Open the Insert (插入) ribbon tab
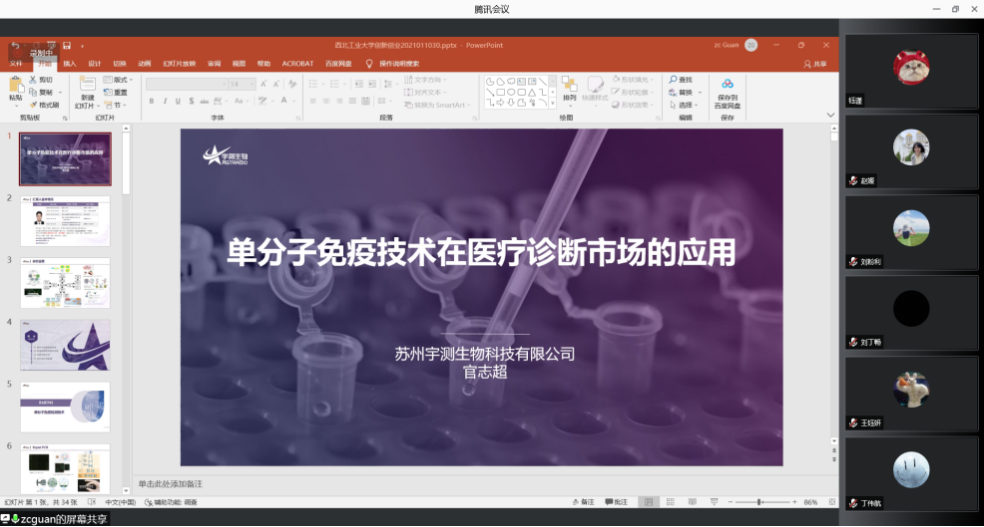Image resolution: width=984 pixels, height=527 pixels. (x=69, y=63)
